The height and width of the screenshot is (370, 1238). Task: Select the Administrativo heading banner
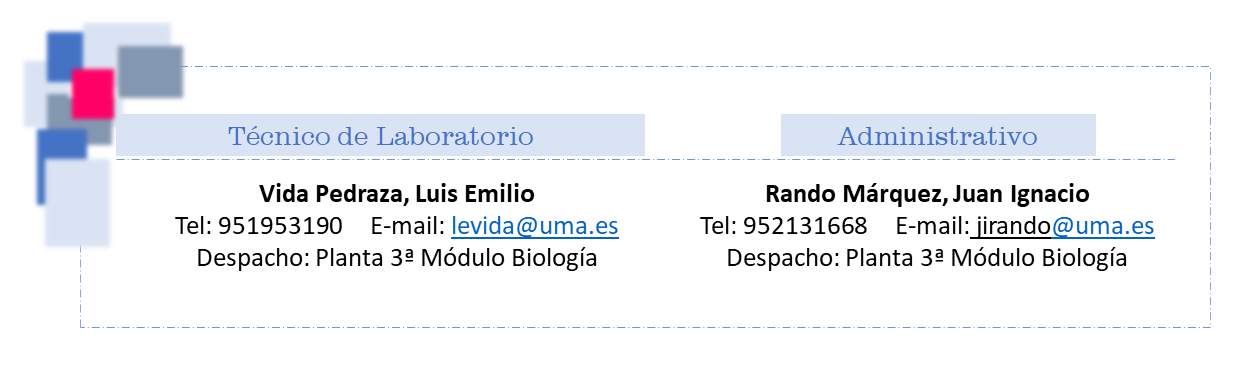tap(938, 135)
